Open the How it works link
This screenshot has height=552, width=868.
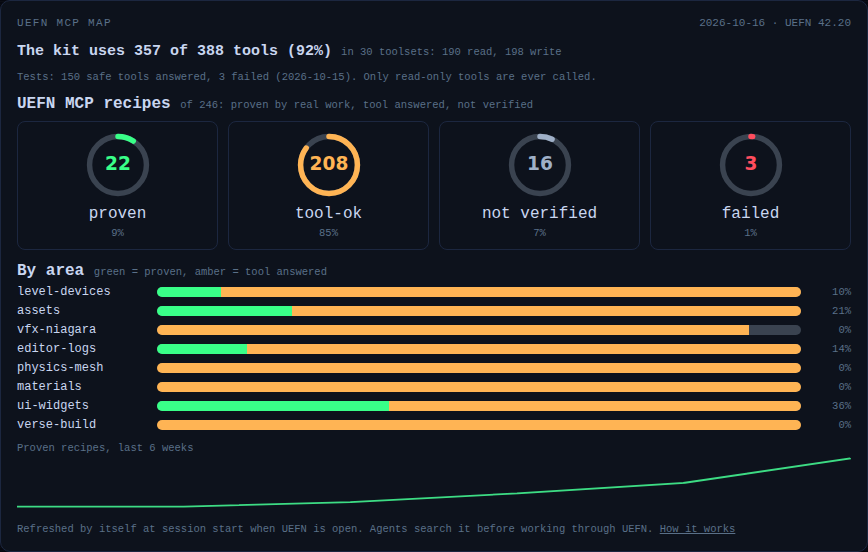pyautogui.click(x=697, y=529)
